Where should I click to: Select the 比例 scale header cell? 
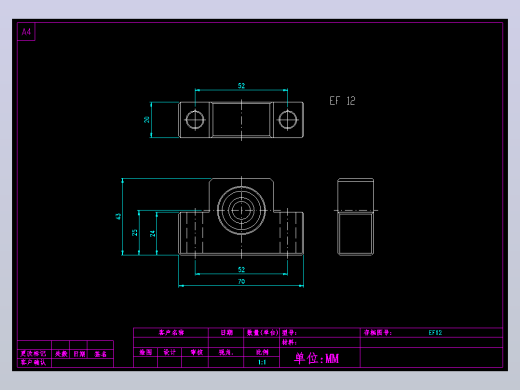262,352
